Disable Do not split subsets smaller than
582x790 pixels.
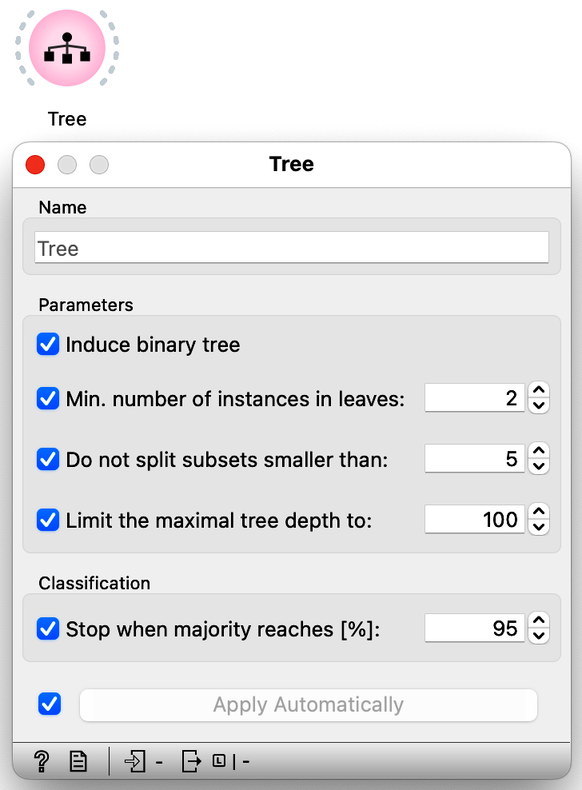click(x=48, y=459)
